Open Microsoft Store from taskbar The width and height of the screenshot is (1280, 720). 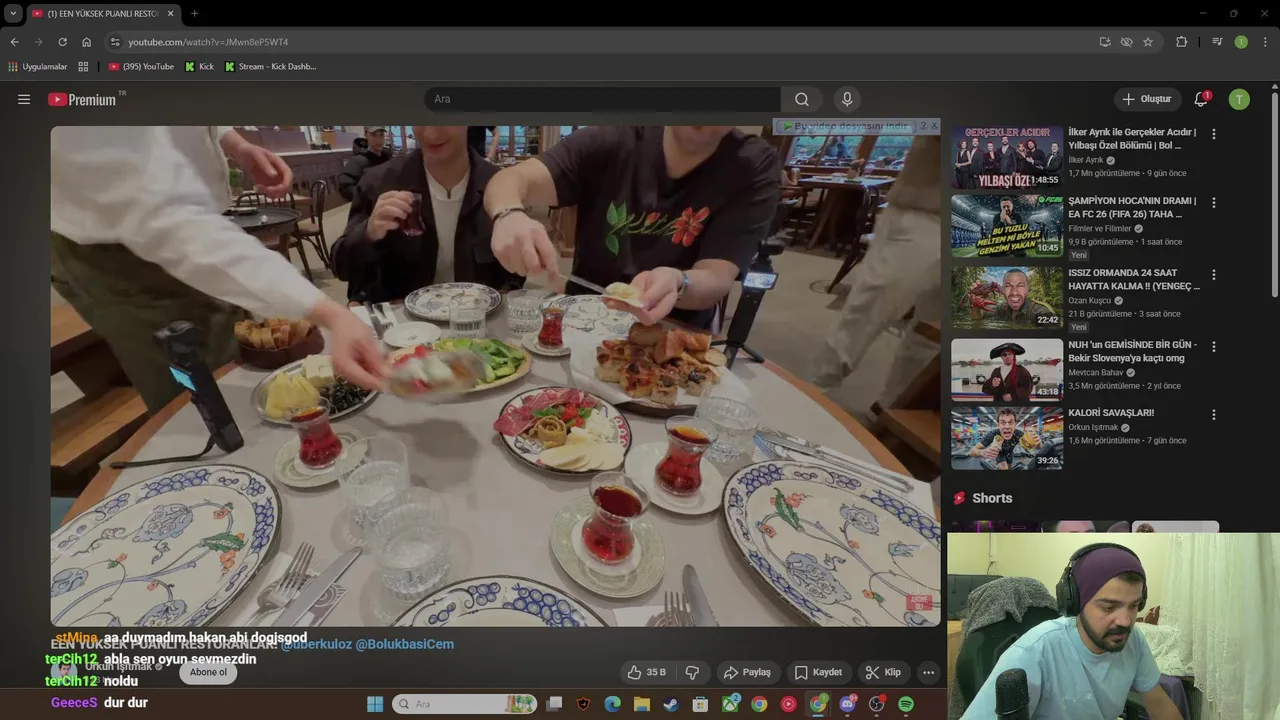click(700, 704)
